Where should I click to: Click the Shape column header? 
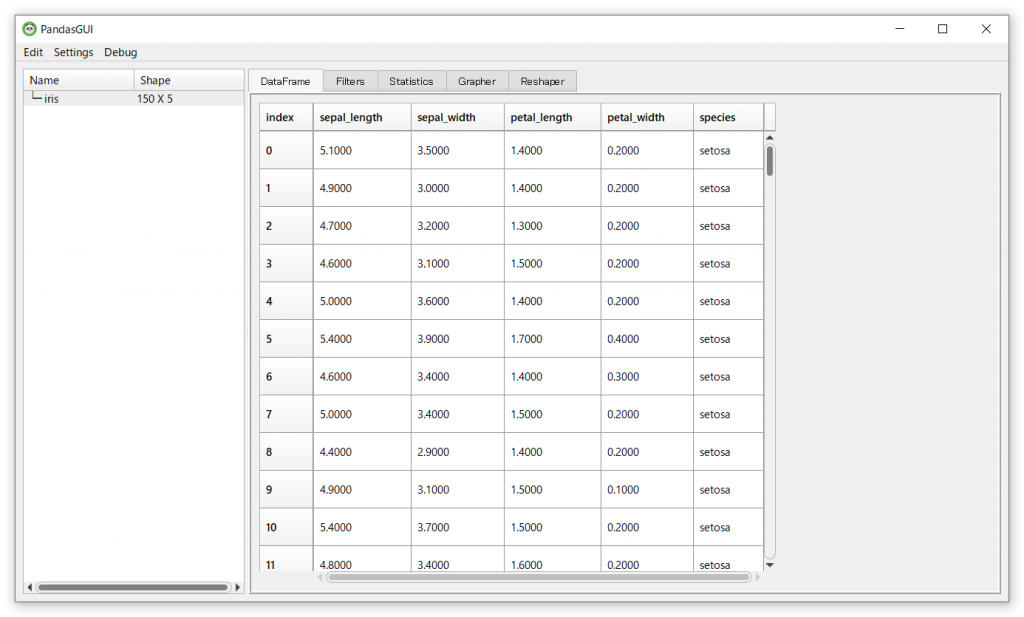pos(155,80)
